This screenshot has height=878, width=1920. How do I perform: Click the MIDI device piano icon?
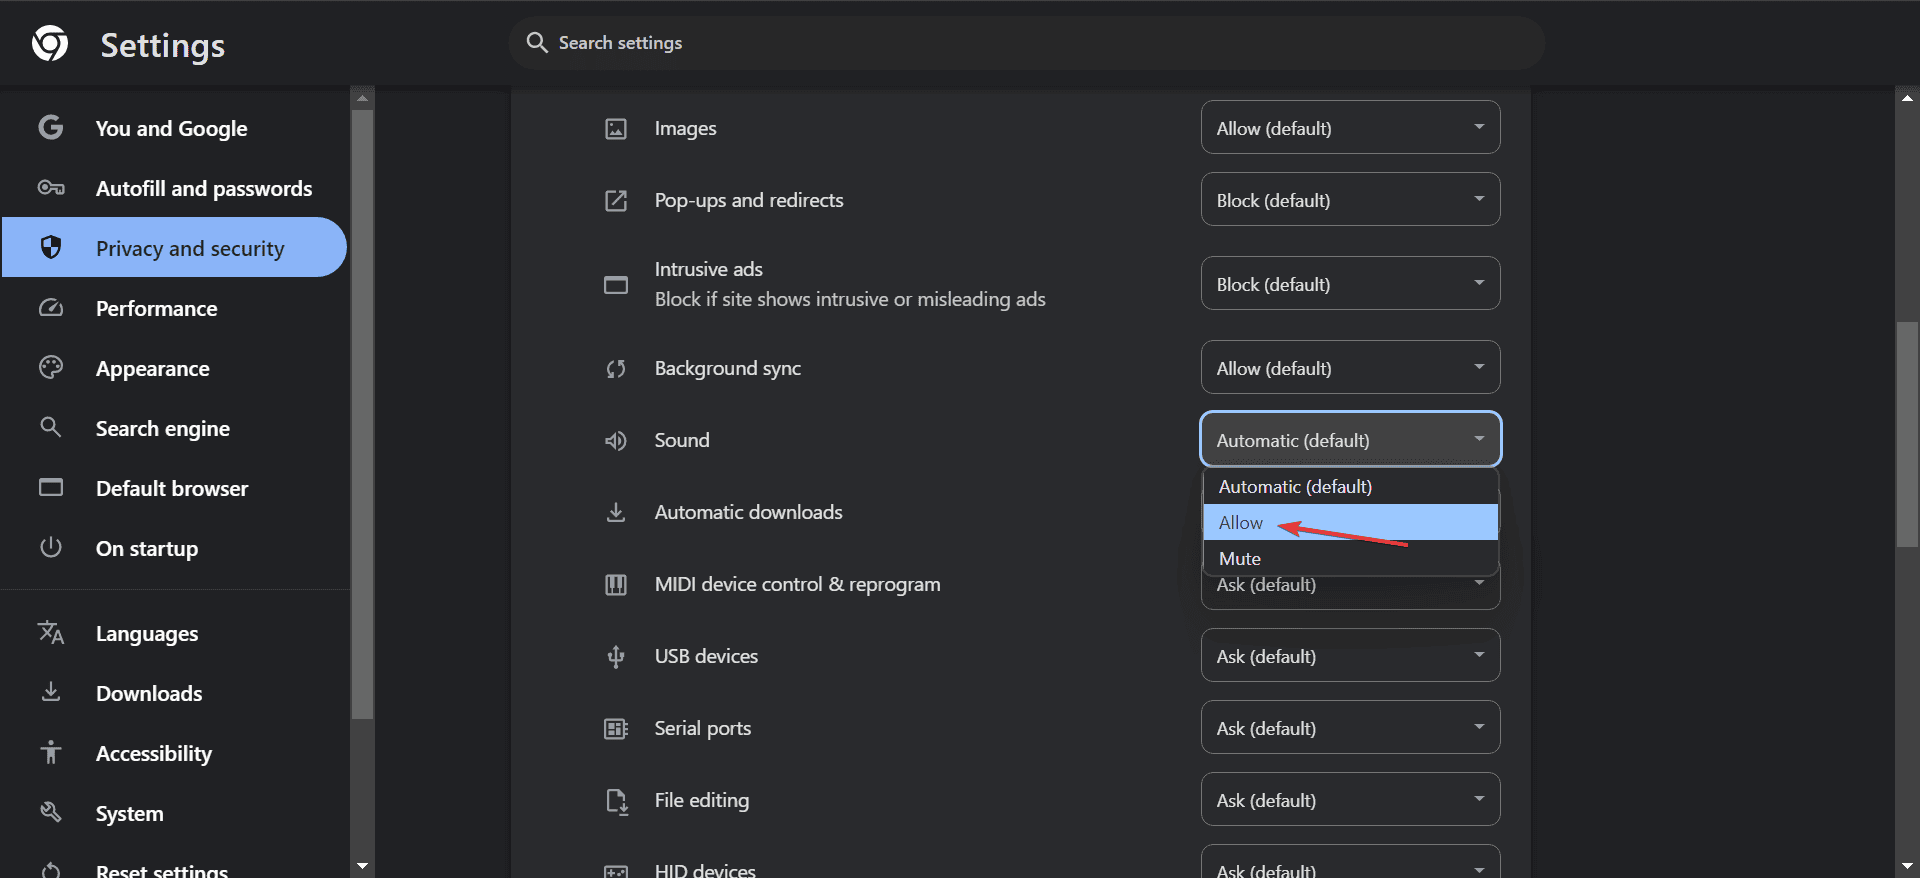click(x=616, y=584)
